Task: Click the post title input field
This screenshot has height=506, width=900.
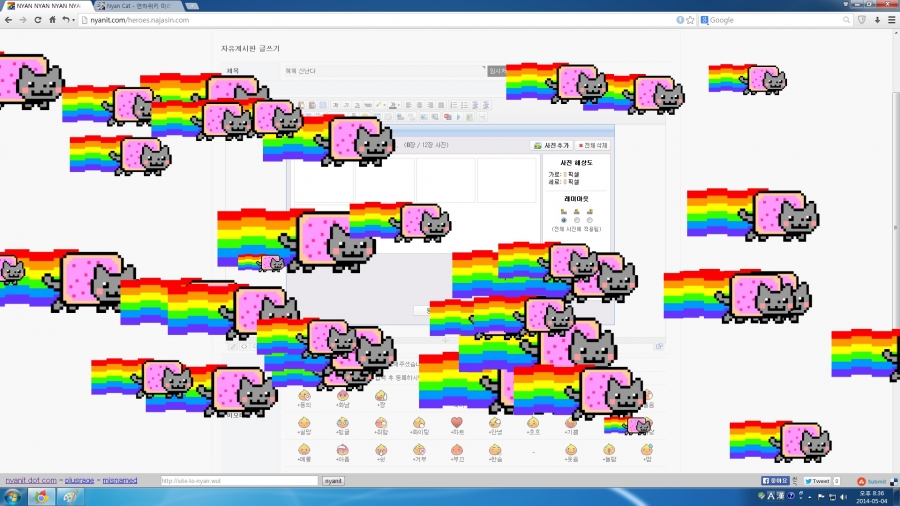Action: click(383, 71)
